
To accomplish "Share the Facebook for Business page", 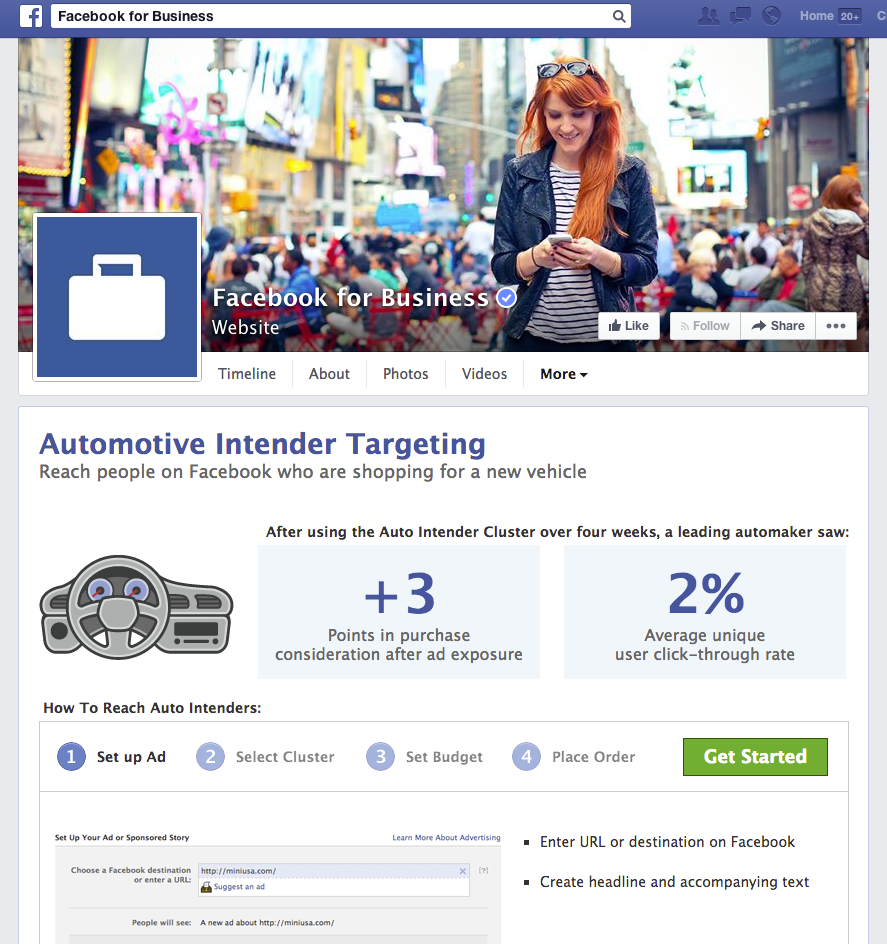I will (x=778, y=326).
